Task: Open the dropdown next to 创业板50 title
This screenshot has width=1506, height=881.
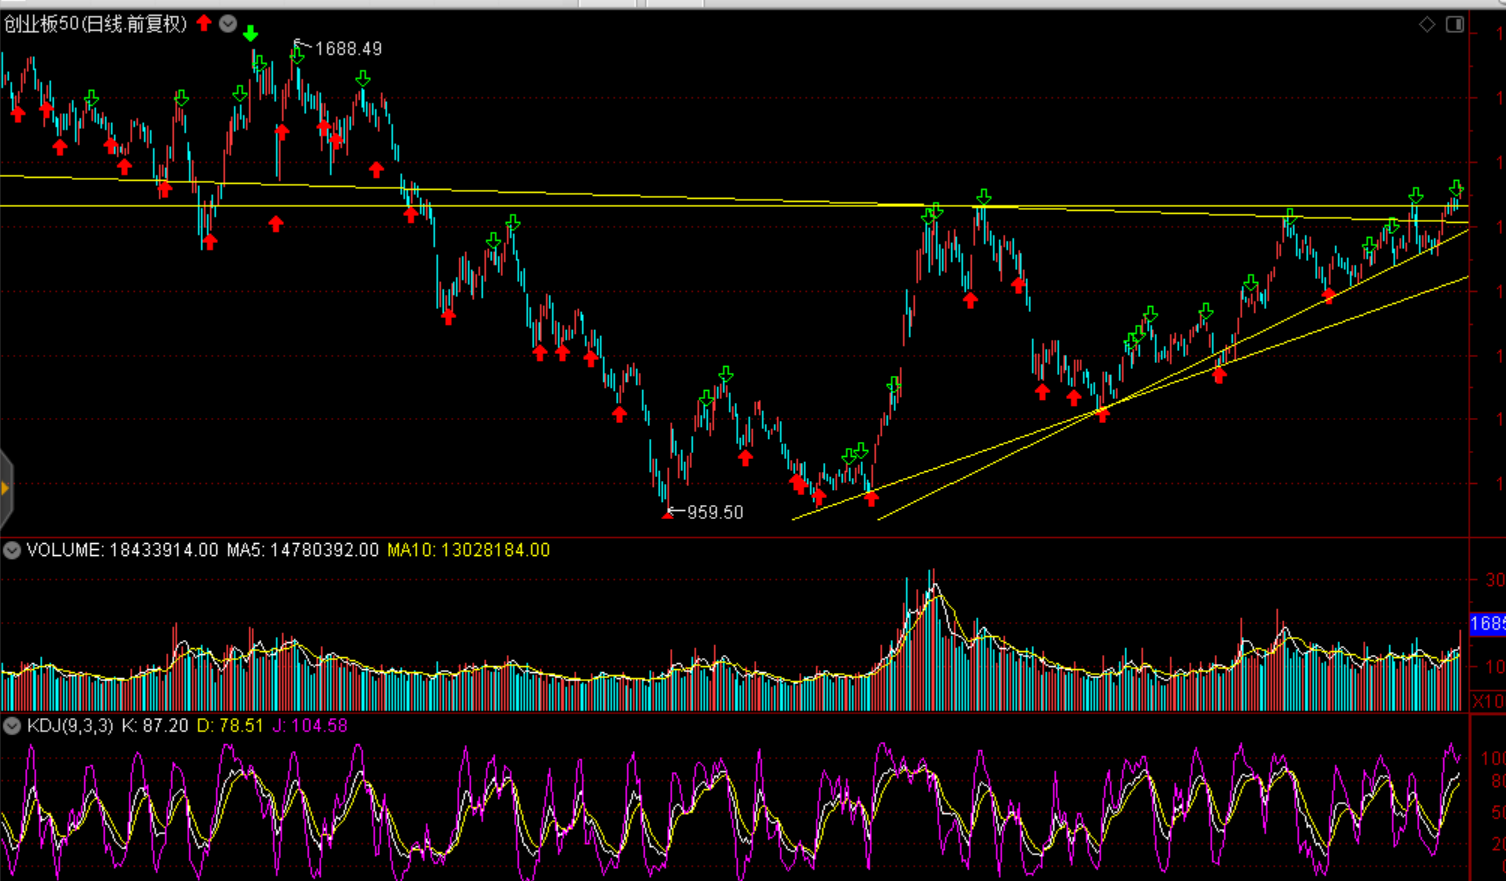Action: (x=228, y=24)
